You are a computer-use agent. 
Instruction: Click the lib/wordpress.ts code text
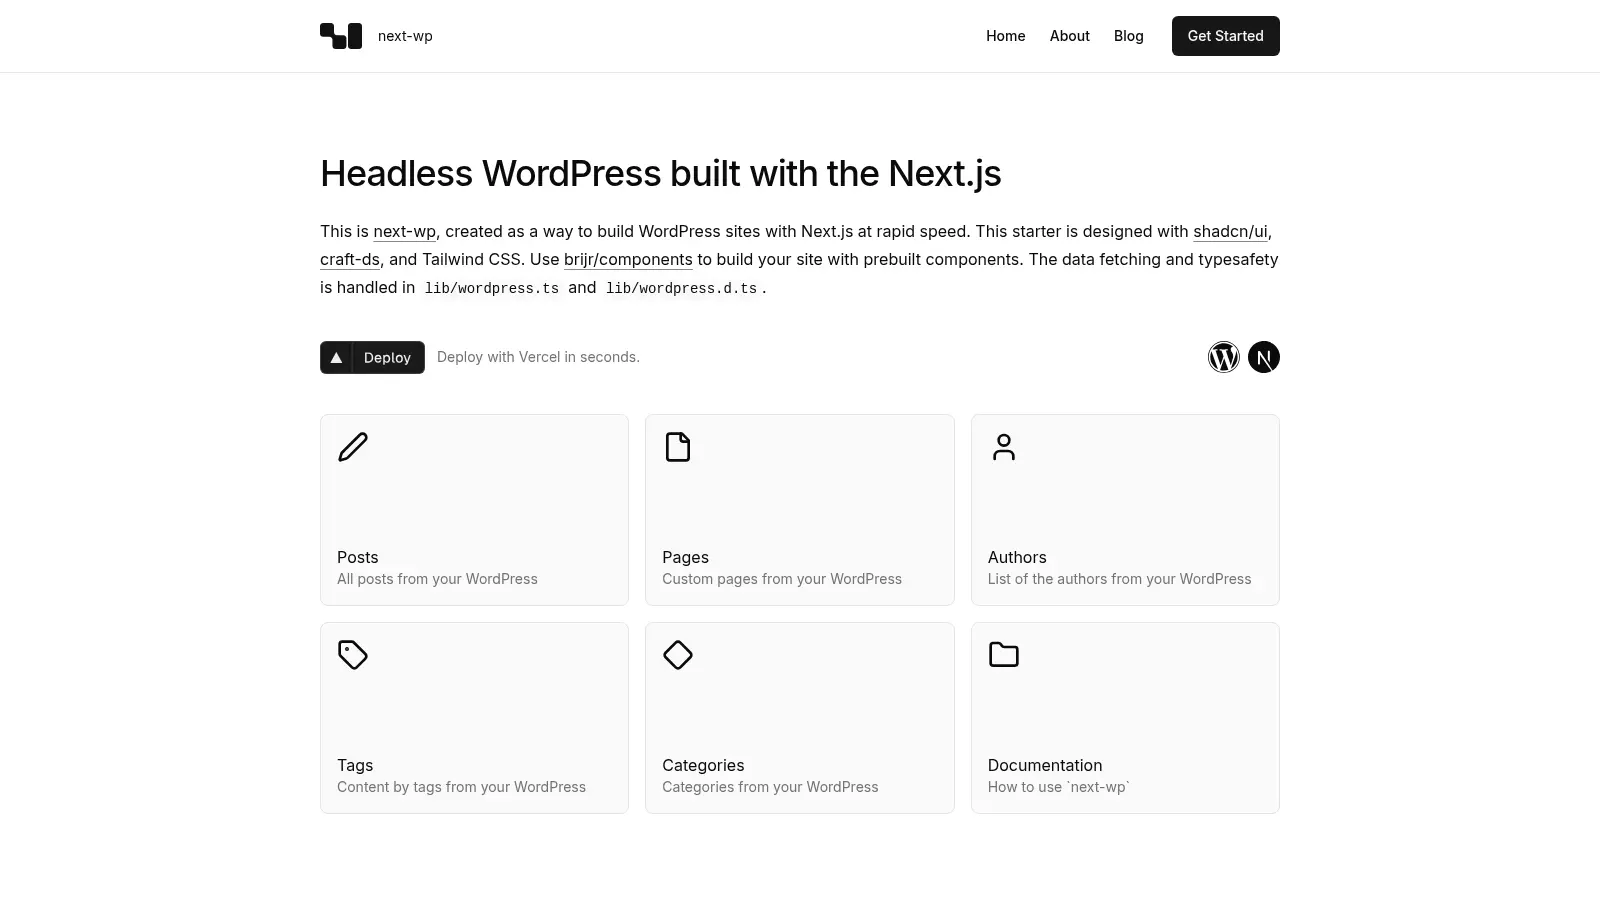click(492, 288)
